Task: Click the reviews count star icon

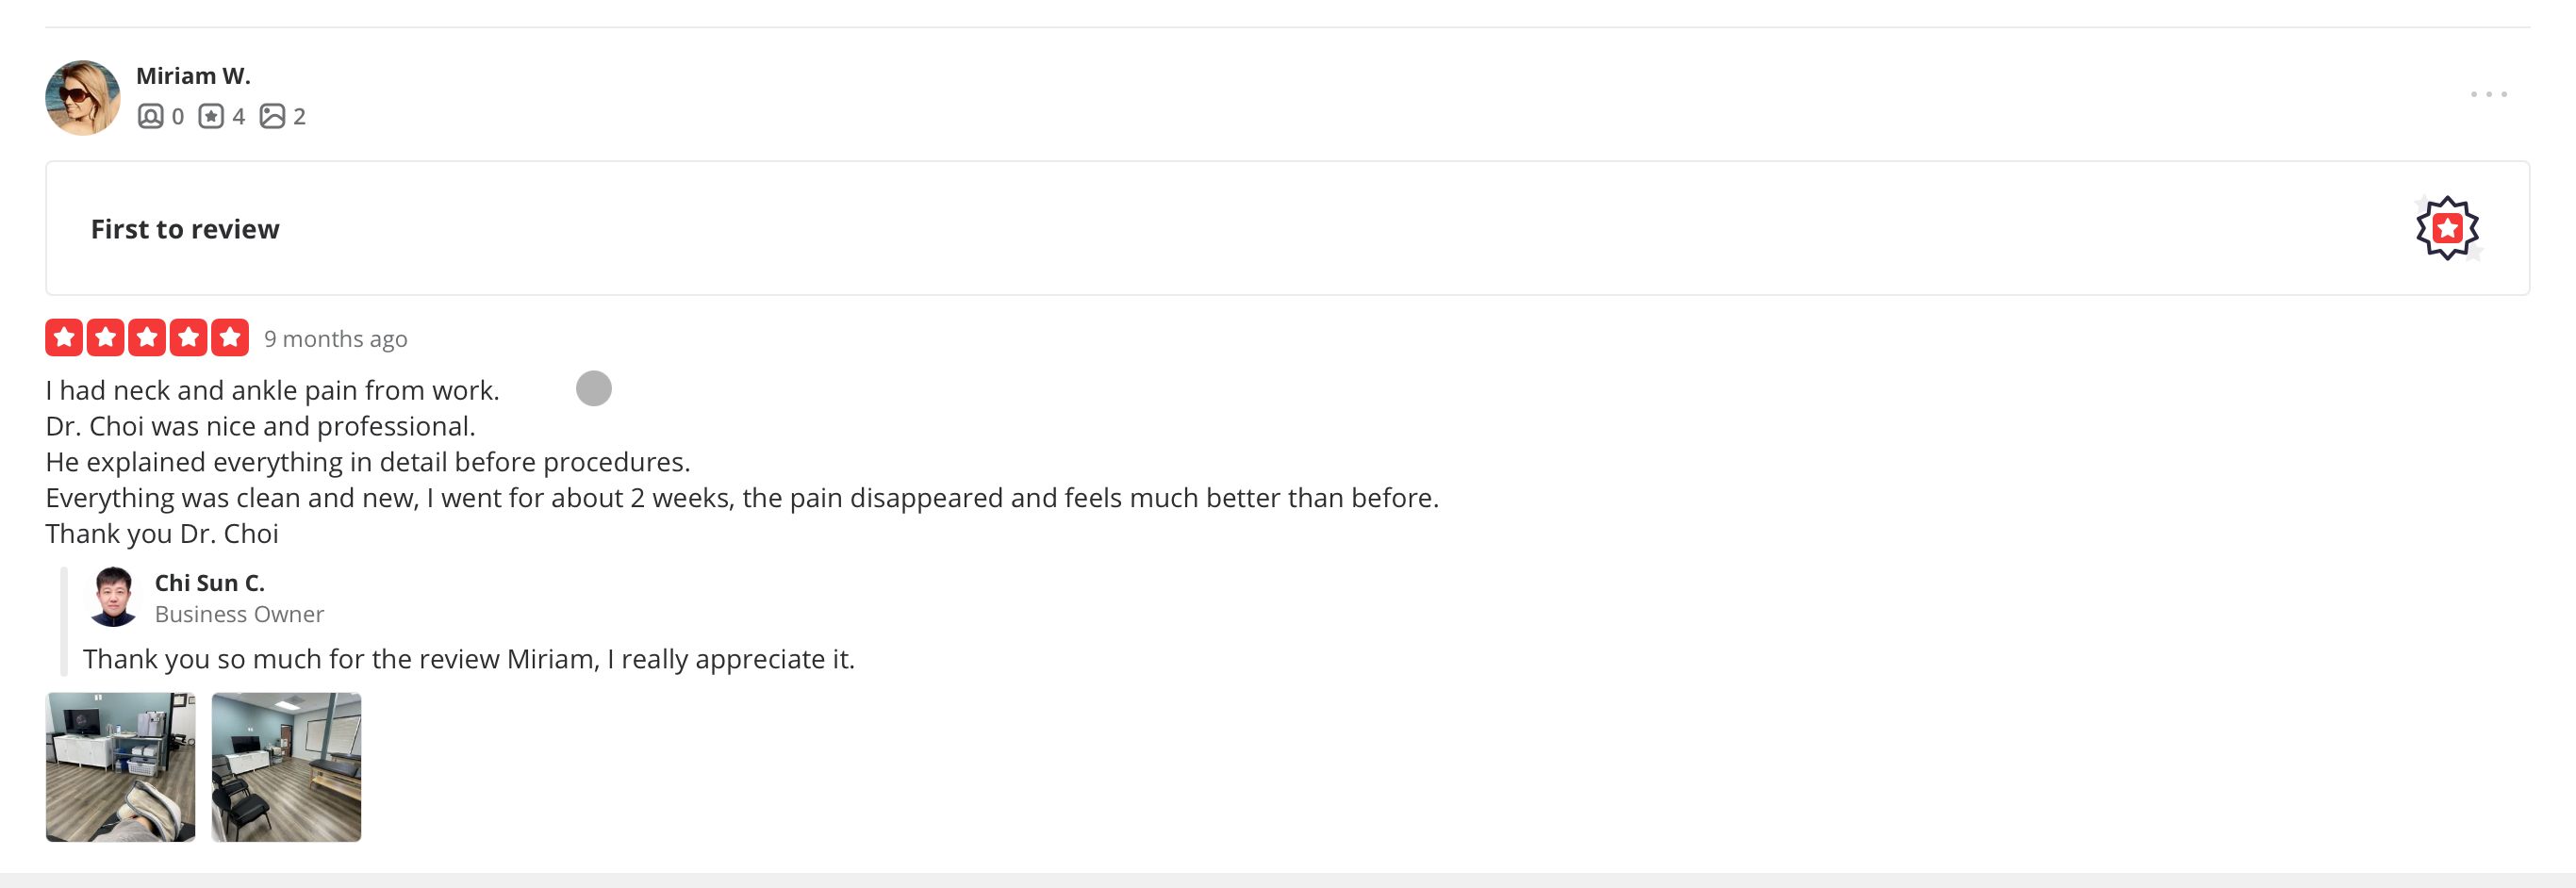Action: coord(211,116)
